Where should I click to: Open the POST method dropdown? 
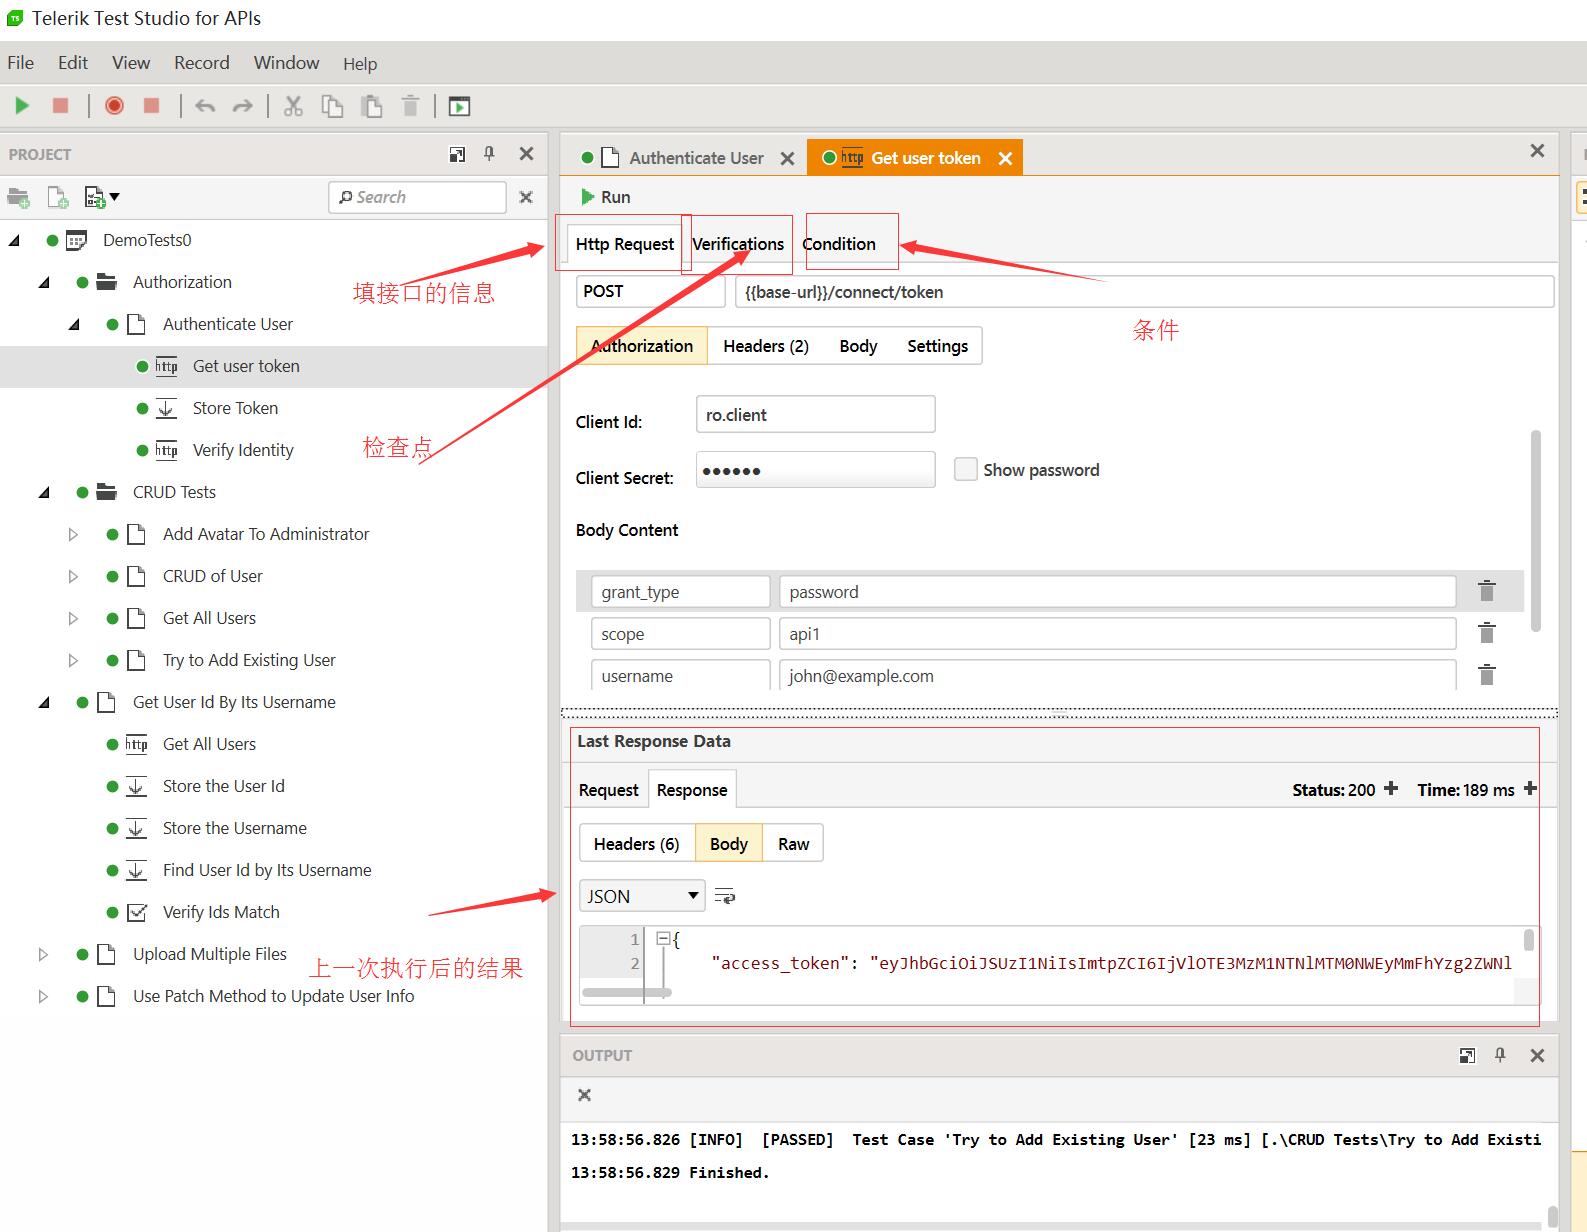point(650,291)
